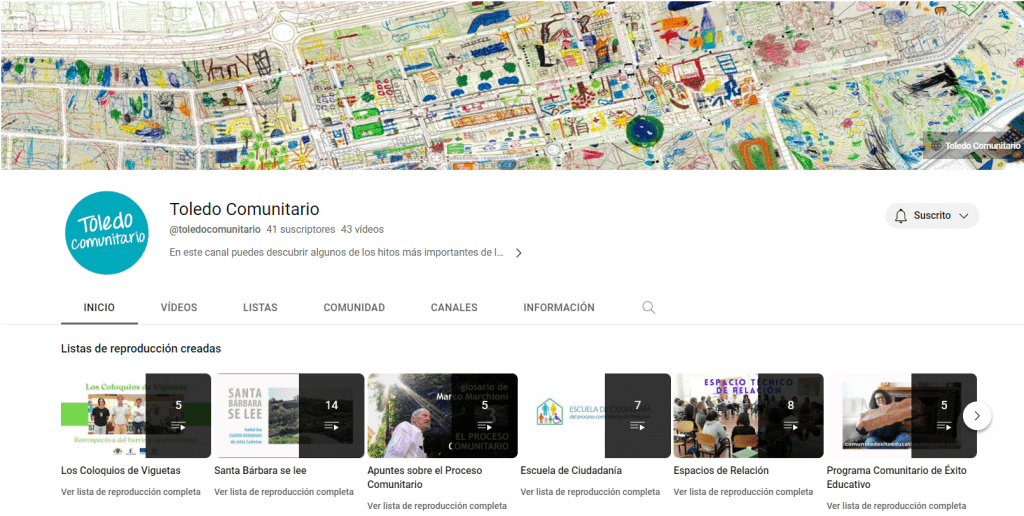Image resolution: width=1024 pixels, height=516 pixels.
Task: Click globe icon on banner Toledo Comunitario link
Action: [936, 146]
